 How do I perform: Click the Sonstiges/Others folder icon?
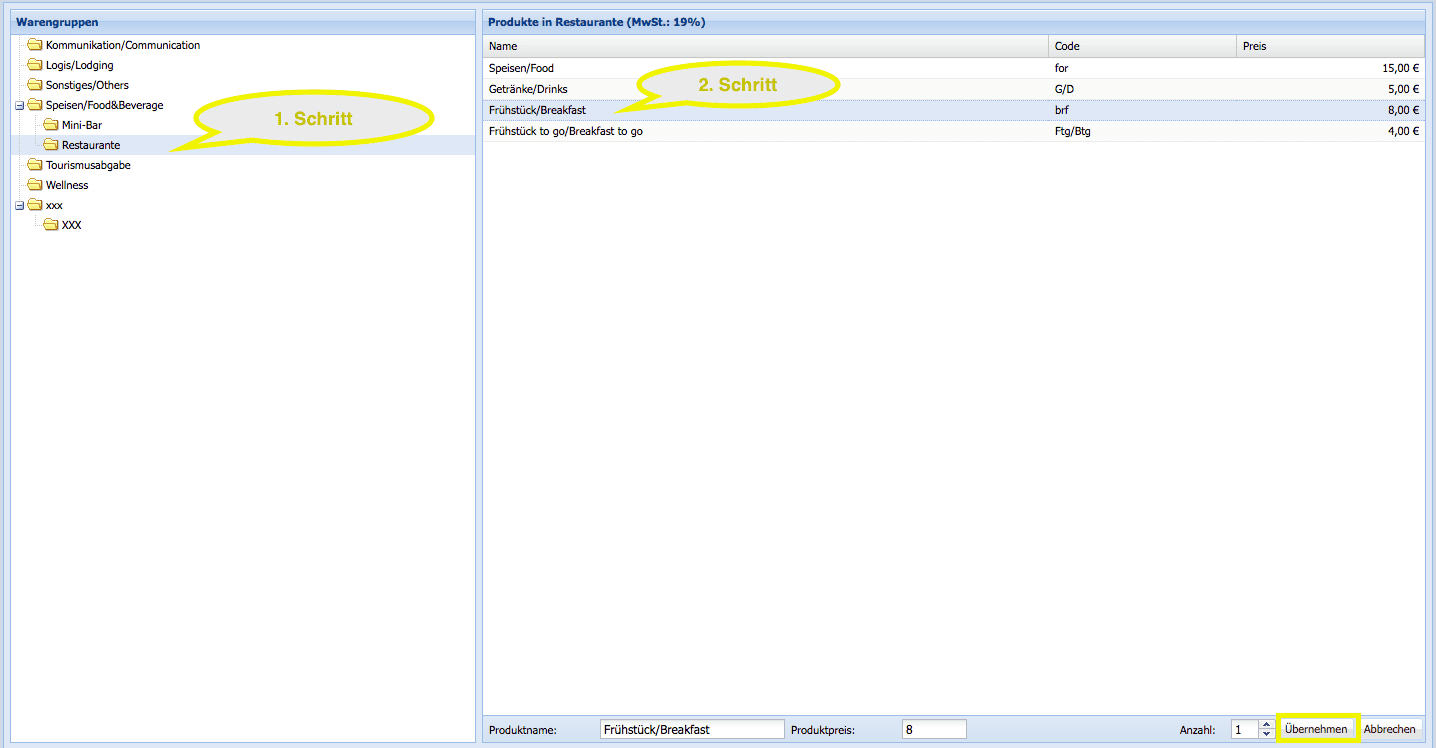click(35, 85)
